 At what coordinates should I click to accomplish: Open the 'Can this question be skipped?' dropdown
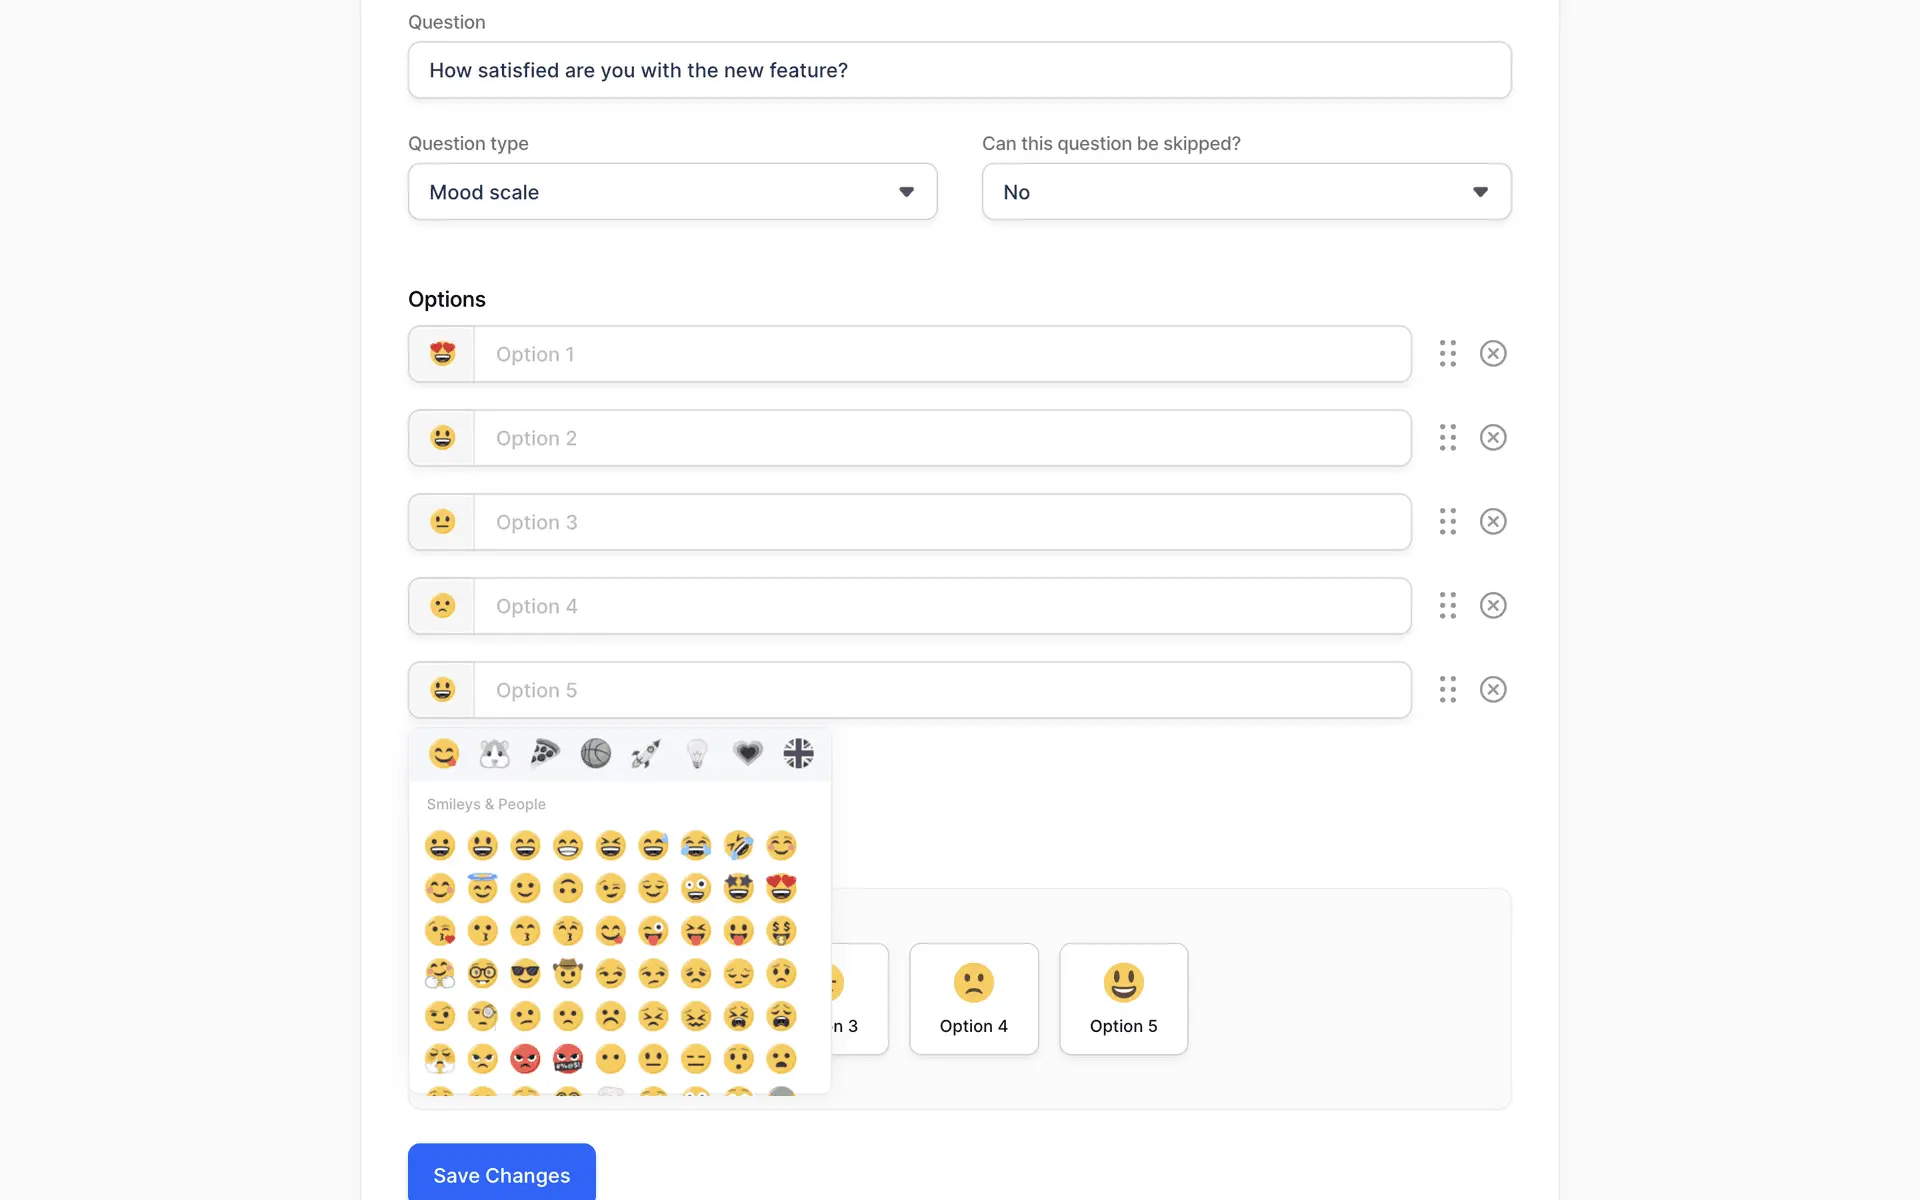(x=1246, y=192)
